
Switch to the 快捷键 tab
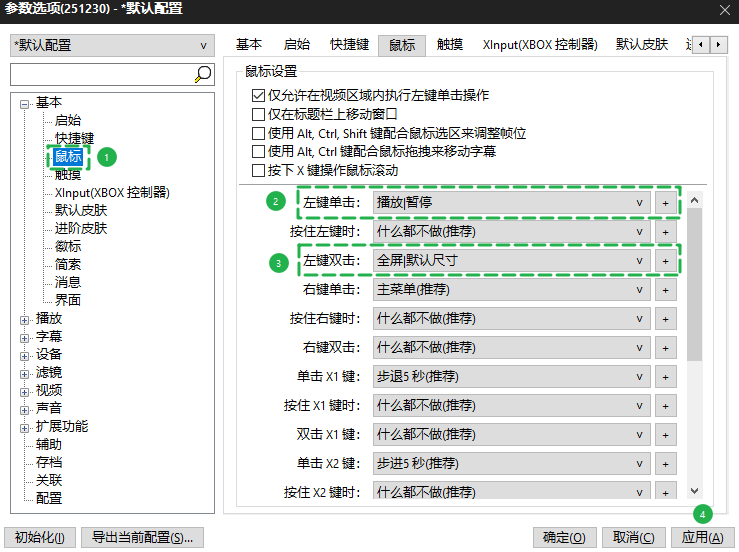tap(349, 45)
